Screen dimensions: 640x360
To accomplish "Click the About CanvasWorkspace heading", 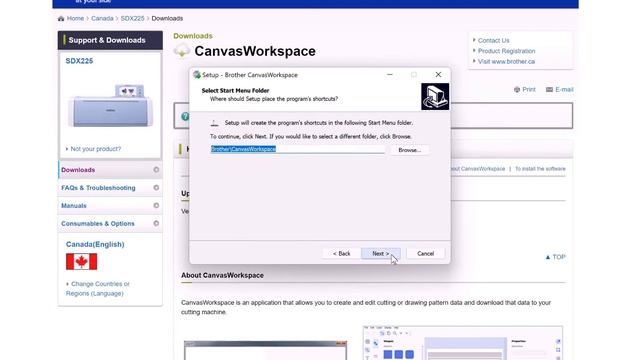I will point(222,276).
